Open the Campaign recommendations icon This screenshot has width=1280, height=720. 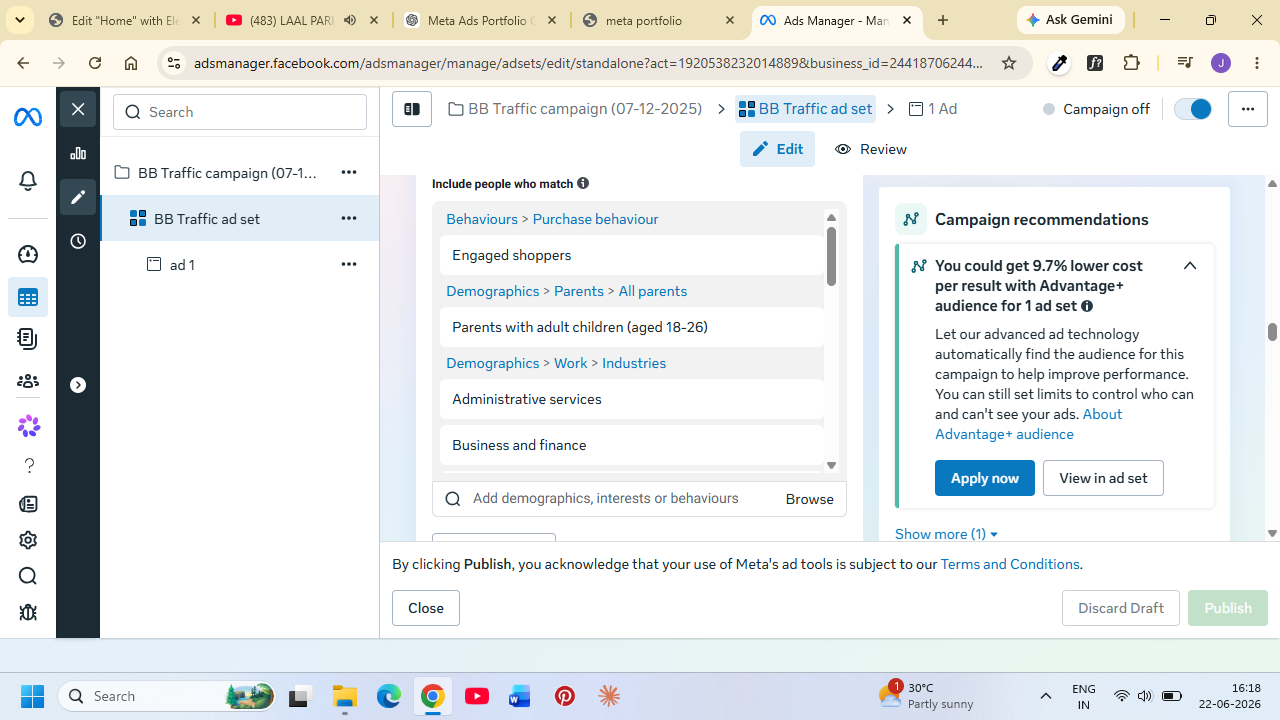(x=911, y=219)
